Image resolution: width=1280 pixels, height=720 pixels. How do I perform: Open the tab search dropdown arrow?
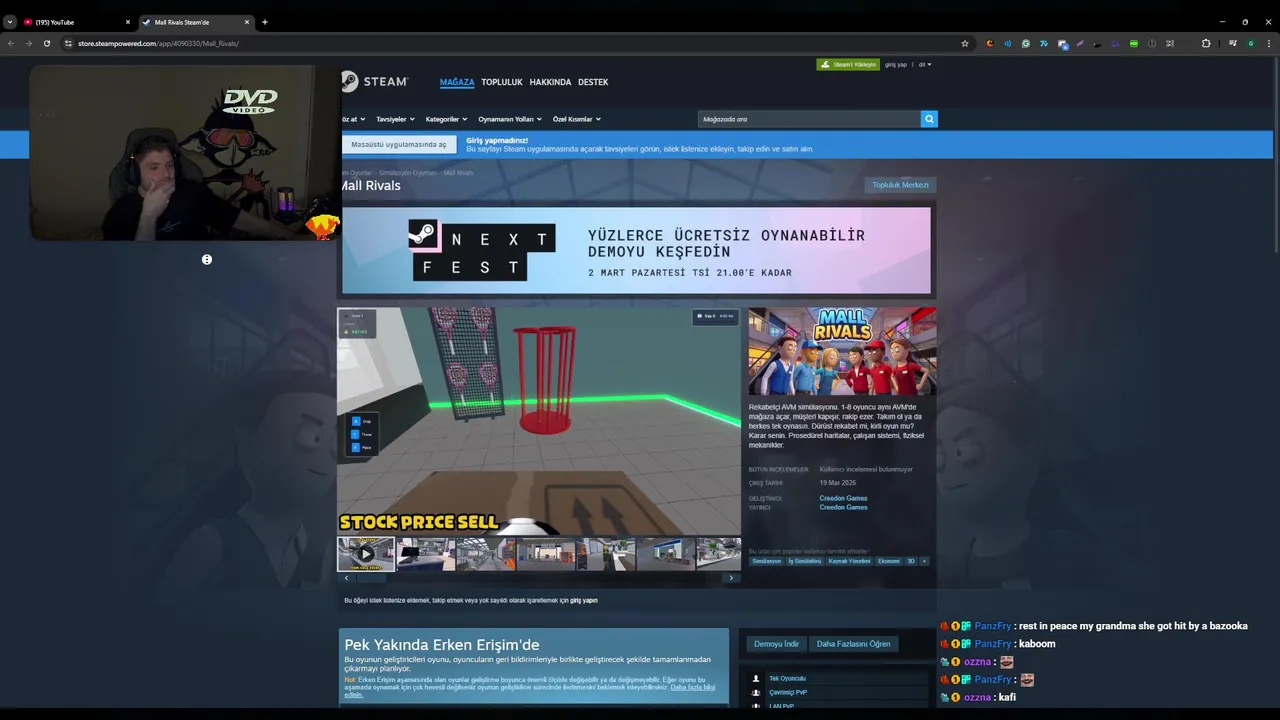[x=10, y=22]
